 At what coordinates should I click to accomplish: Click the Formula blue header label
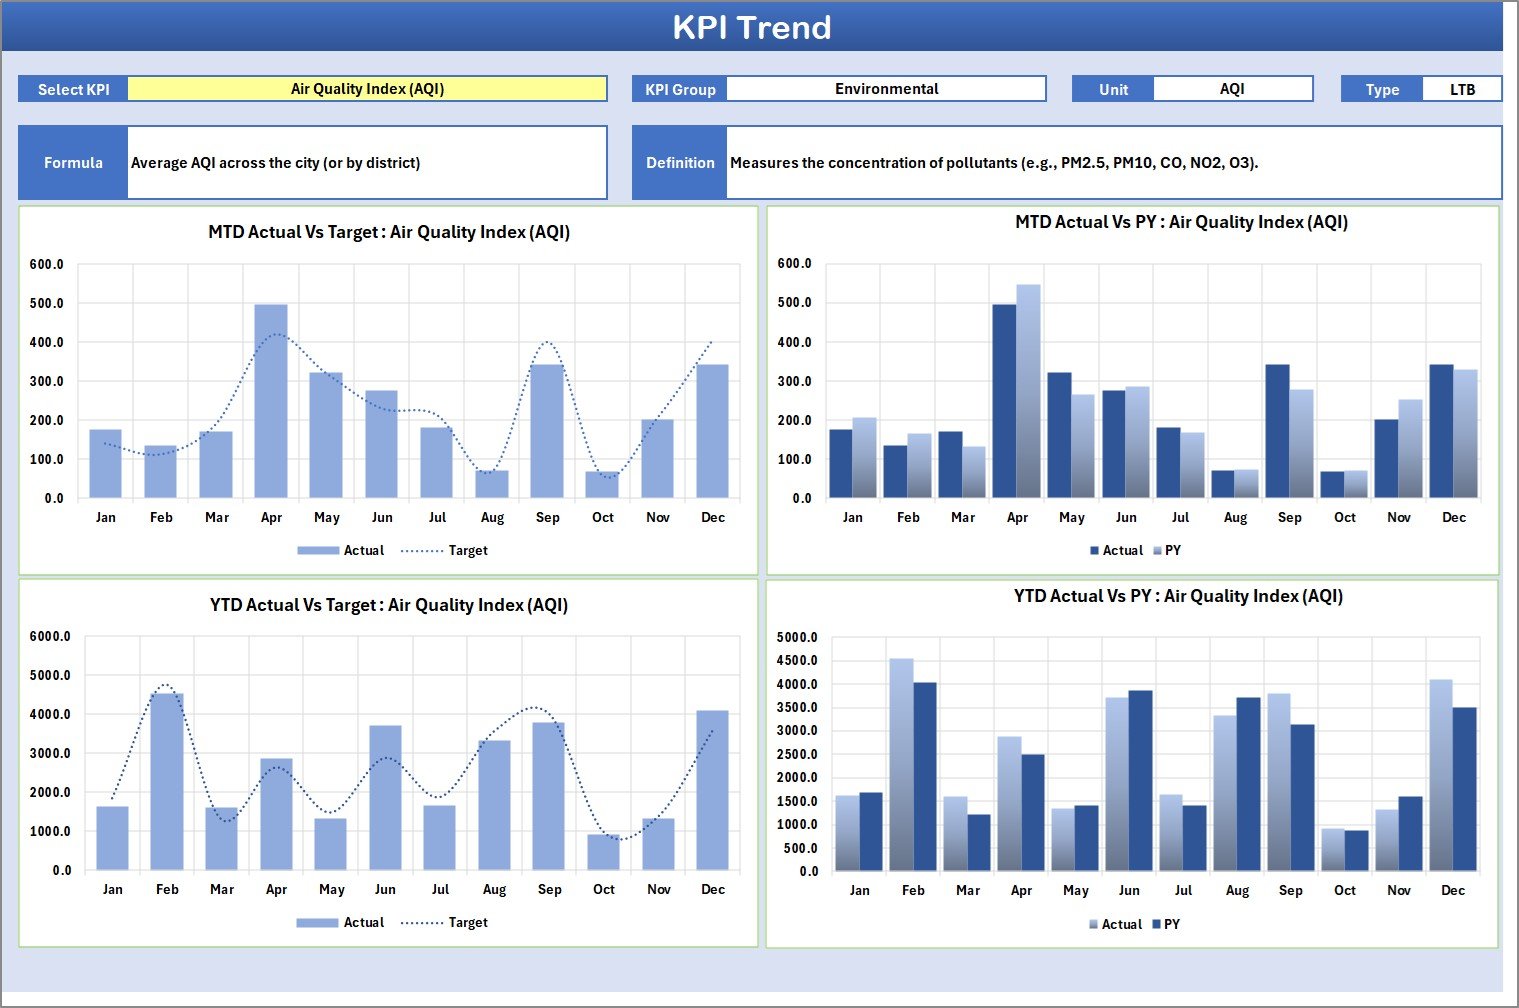pos(73,162)
